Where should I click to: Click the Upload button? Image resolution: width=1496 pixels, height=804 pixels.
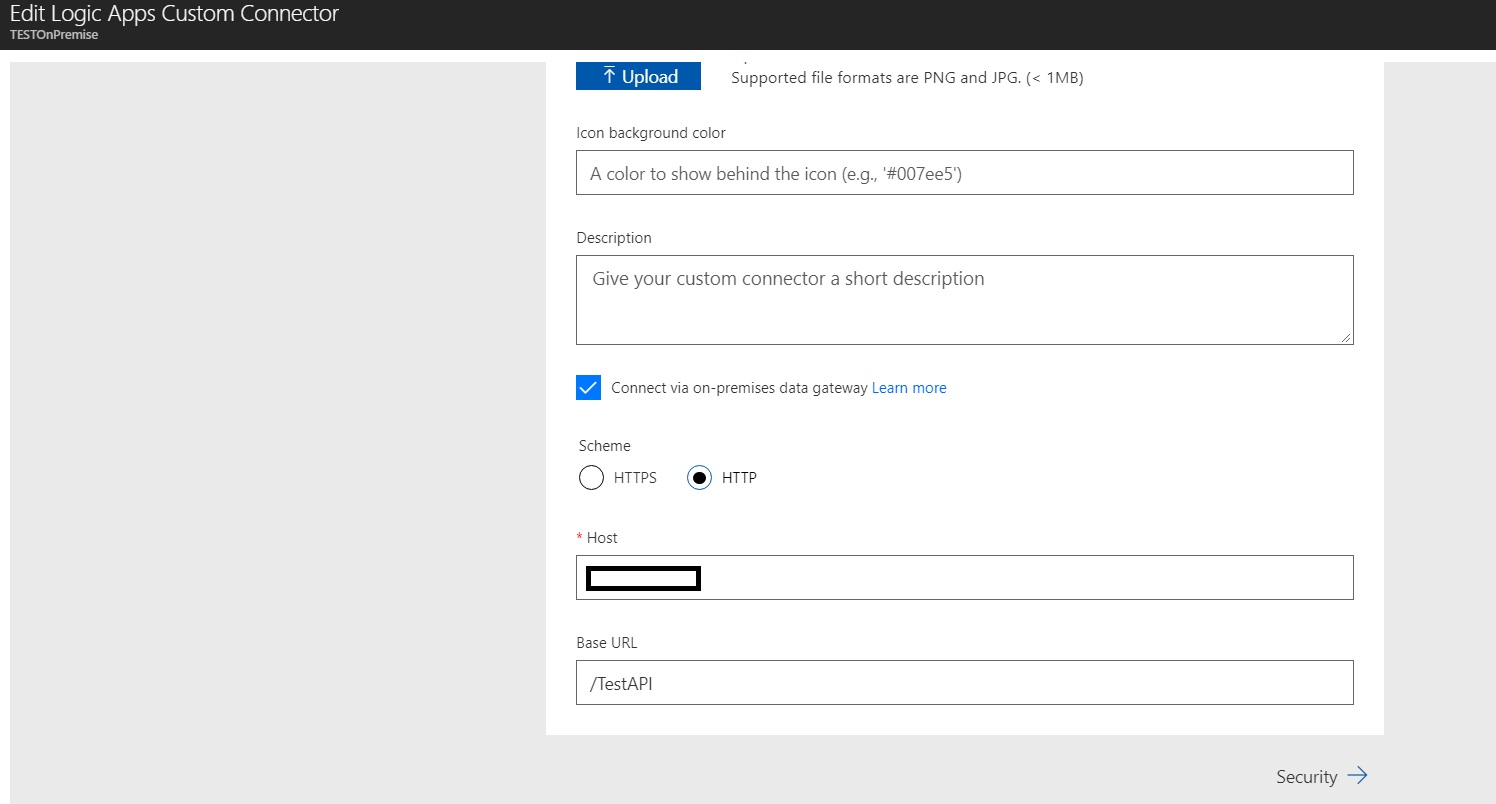(638, 76)
